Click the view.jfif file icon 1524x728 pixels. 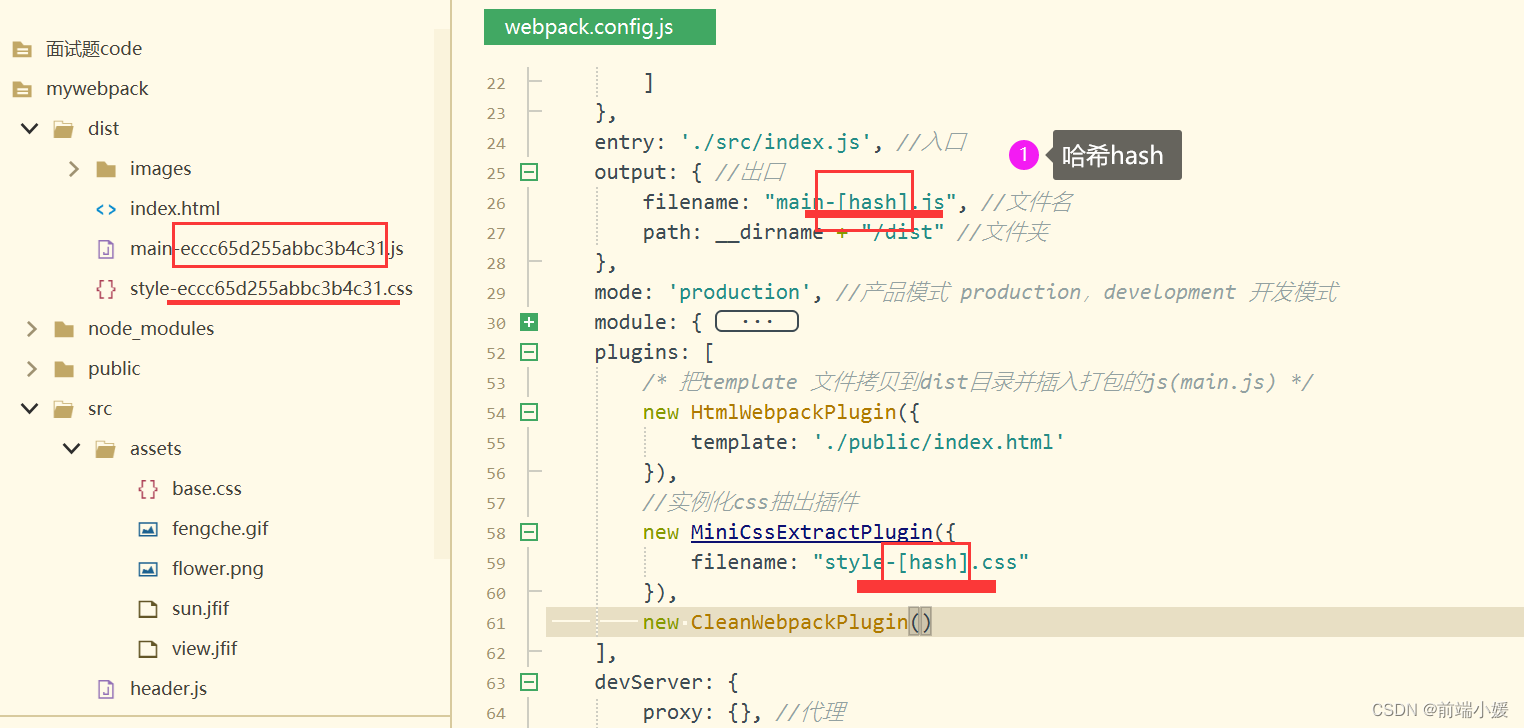[148, 649]
